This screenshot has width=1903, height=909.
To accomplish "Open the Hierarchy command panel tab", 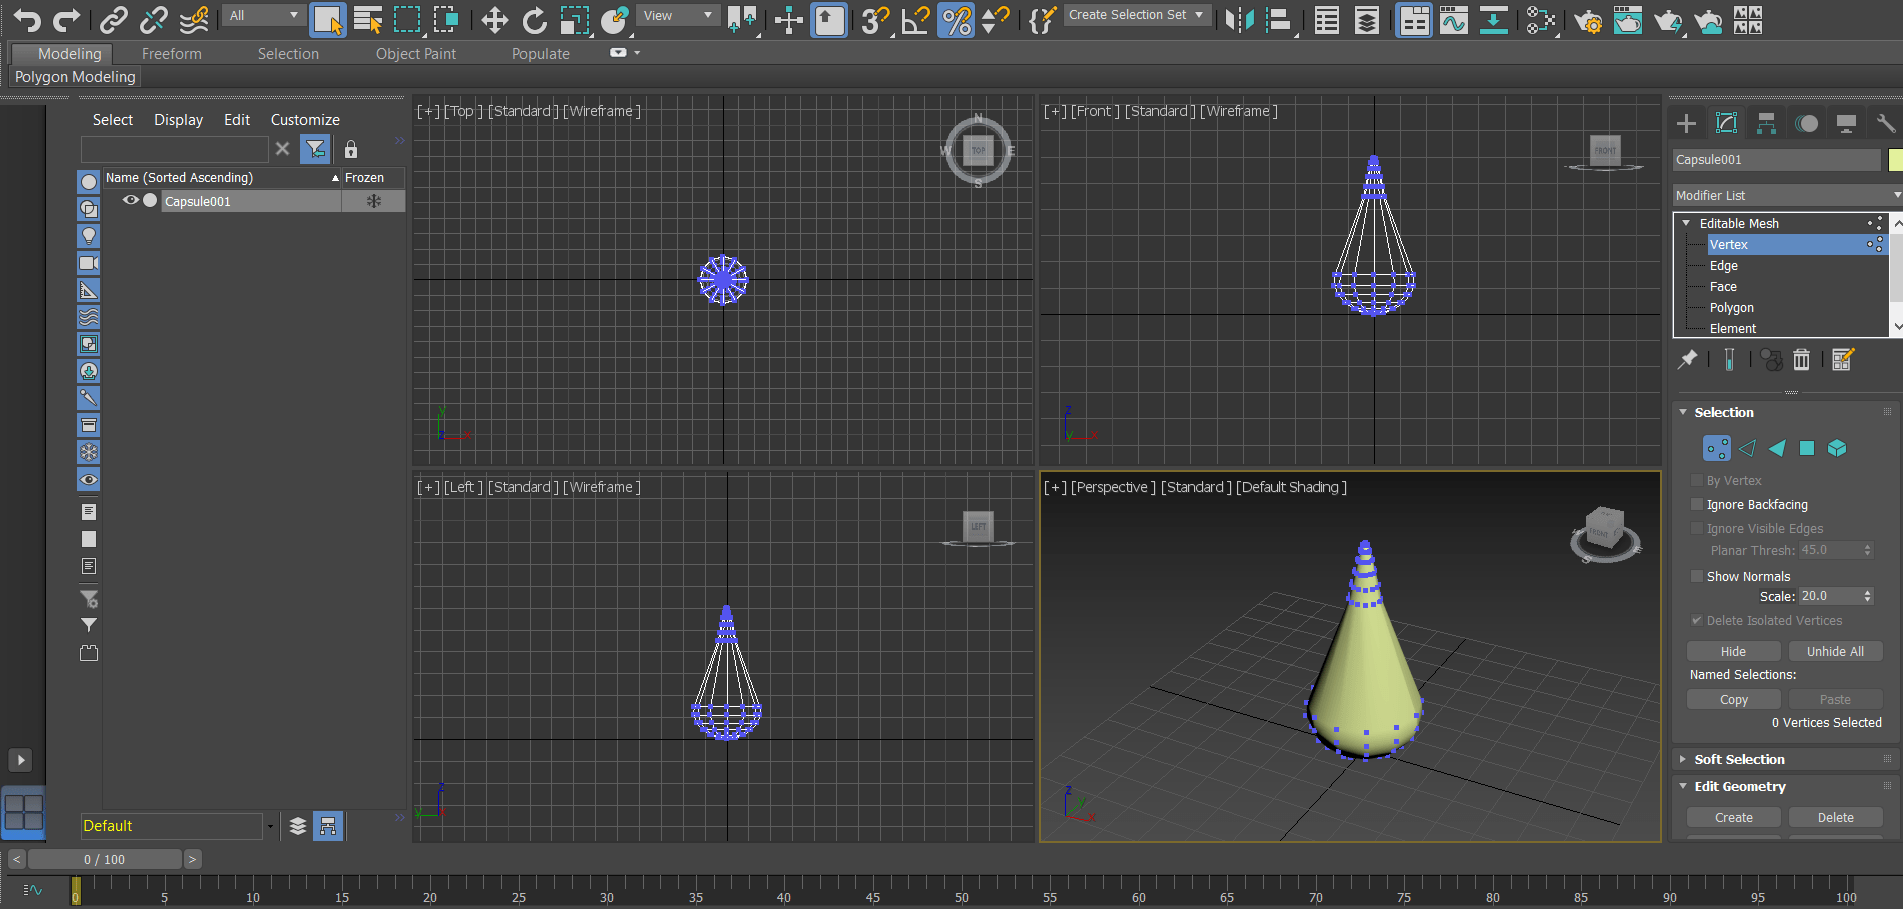I will 1766,123.
